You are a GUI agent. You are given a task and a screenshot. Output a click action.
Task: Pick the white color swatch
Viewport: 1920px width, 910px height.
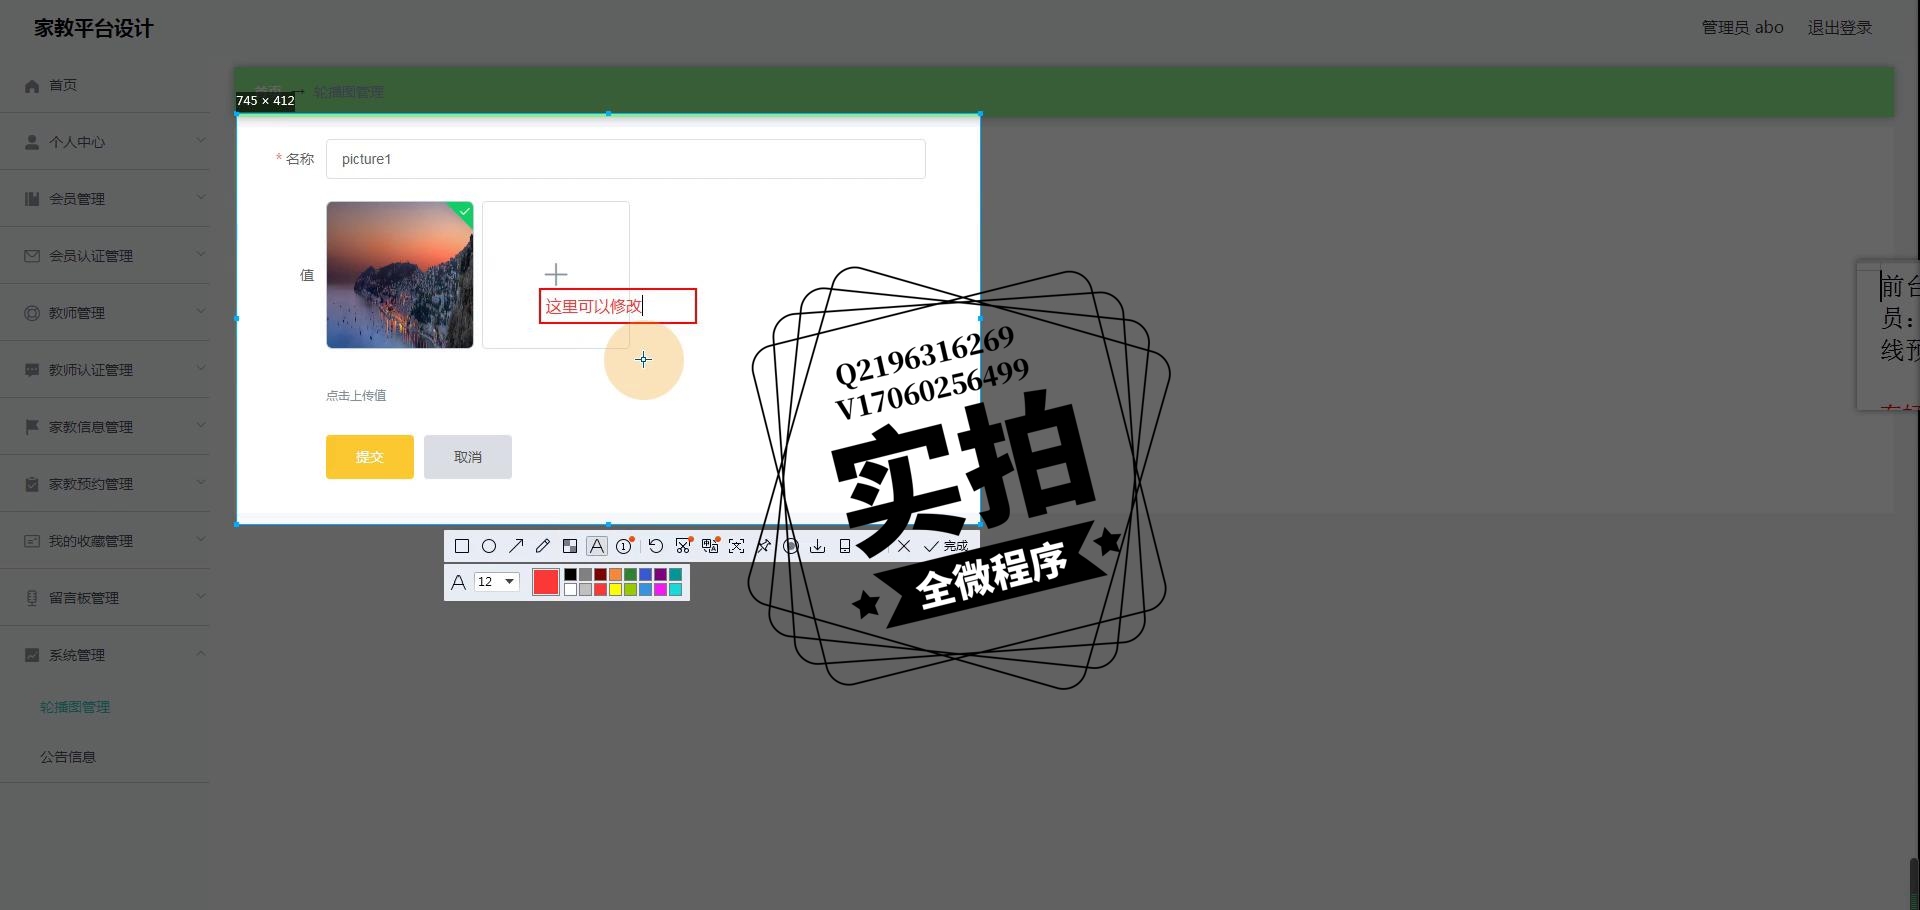pyautogui.click(x=570, y=589)
